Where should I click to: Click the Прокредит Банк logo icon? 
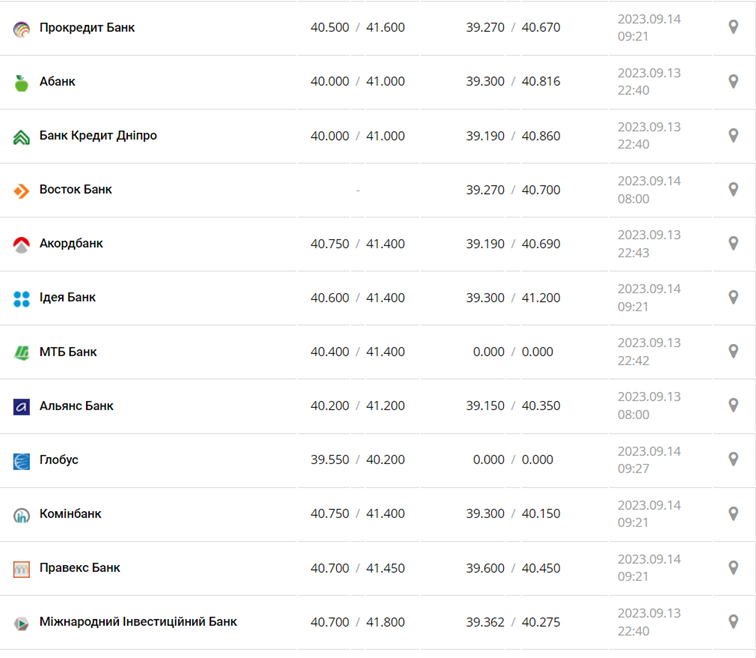pyautogui.click(x=21, y=28)
